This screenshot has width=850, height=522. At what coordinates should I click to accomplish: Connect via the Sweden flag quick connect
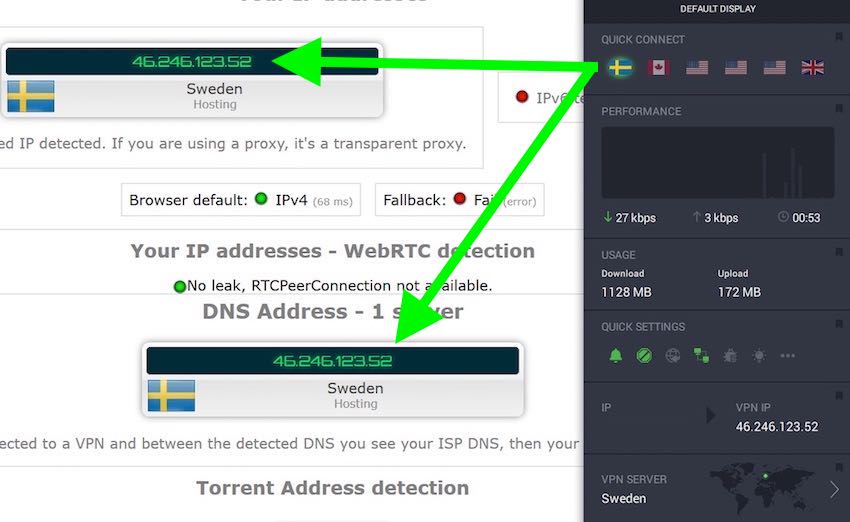pos(620,68)
